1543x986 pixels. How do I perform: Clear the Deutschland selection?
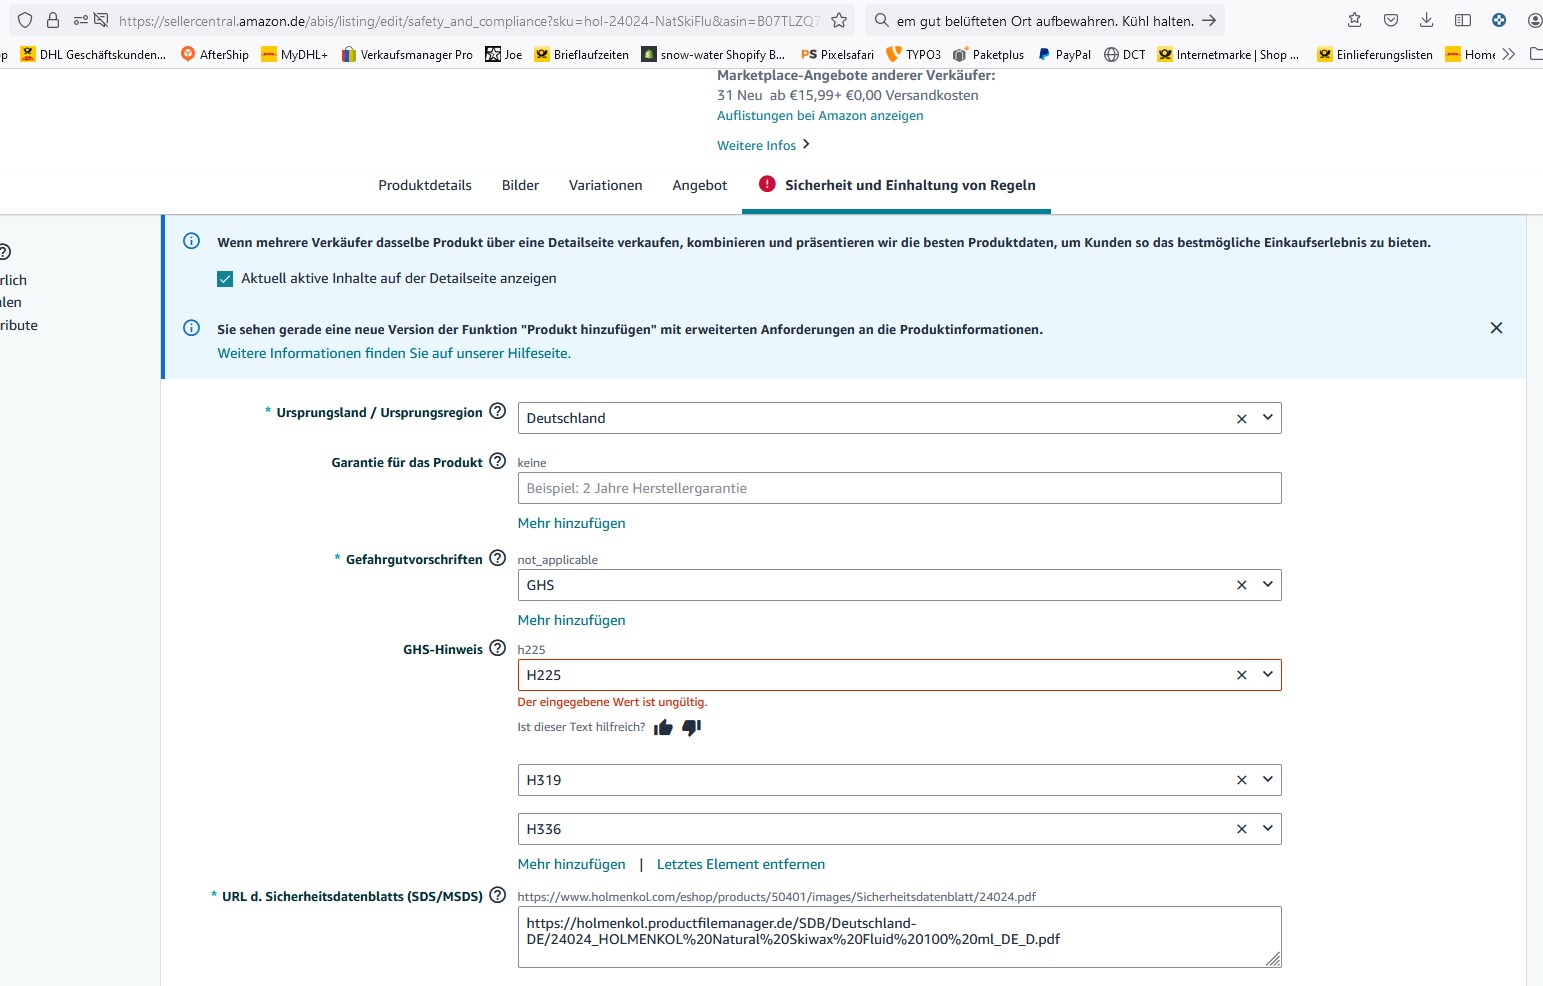1241,419
